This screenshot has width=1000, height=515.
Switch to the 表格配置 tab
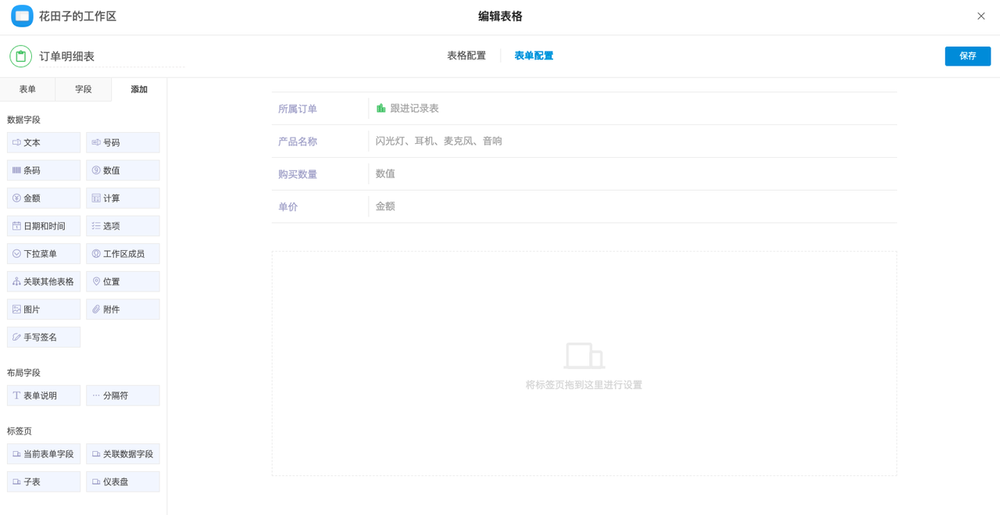[x=466, y=56]
